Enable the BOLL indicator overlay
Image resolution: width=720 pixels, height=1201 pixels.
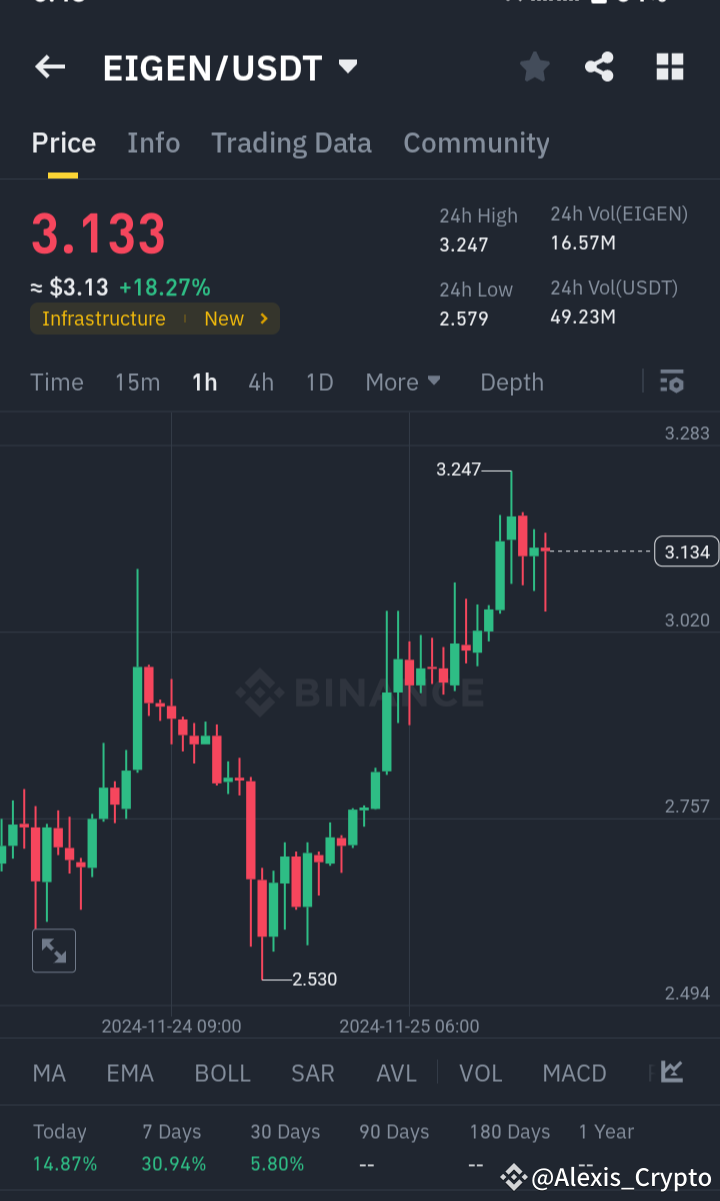tap(222, 1072)
